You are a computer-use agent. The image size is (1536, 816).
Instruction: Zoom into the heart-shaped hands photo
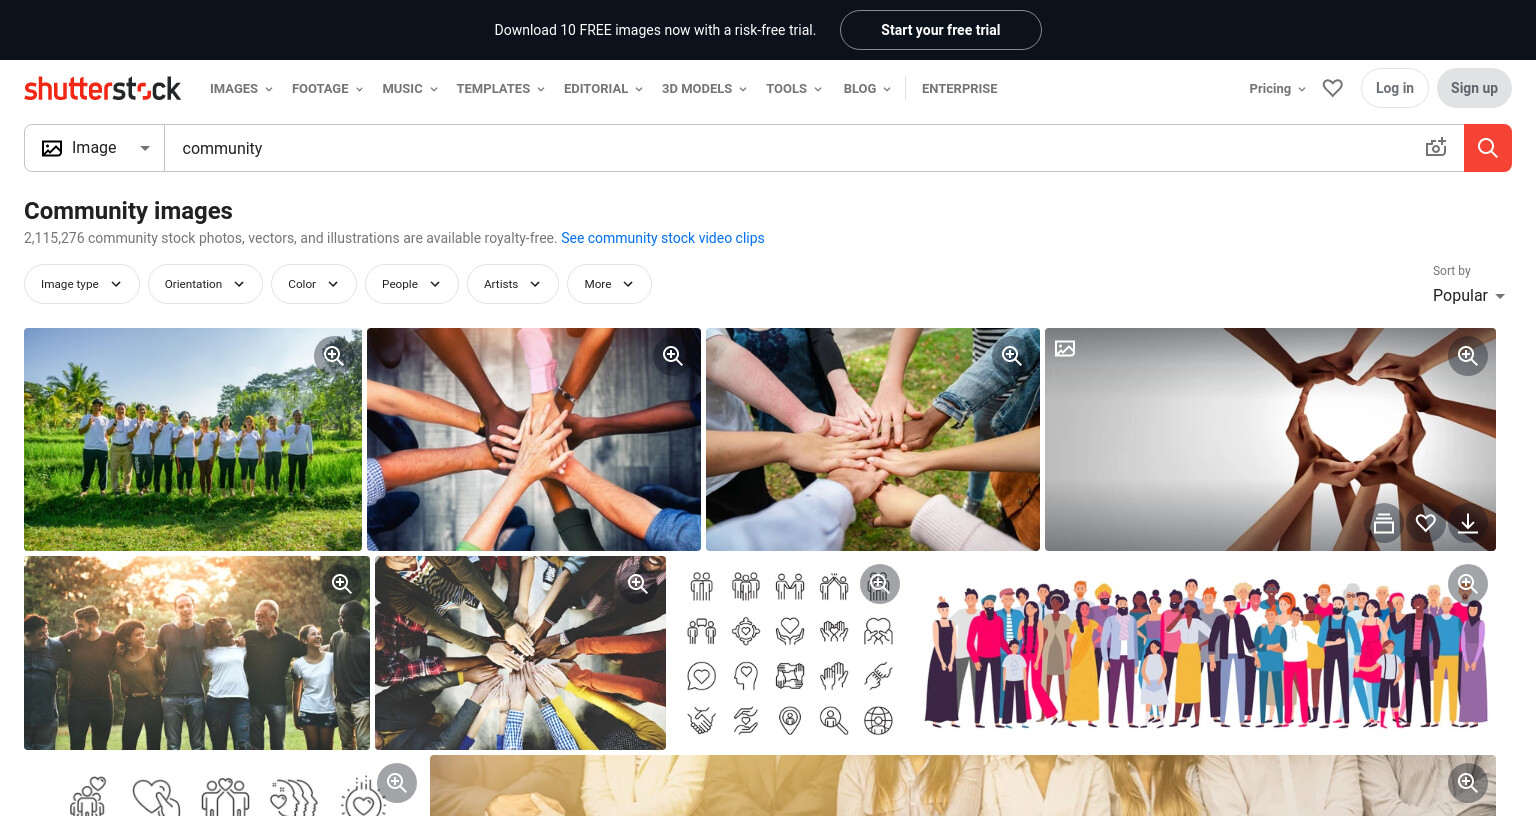click(x=1467, y=356)
